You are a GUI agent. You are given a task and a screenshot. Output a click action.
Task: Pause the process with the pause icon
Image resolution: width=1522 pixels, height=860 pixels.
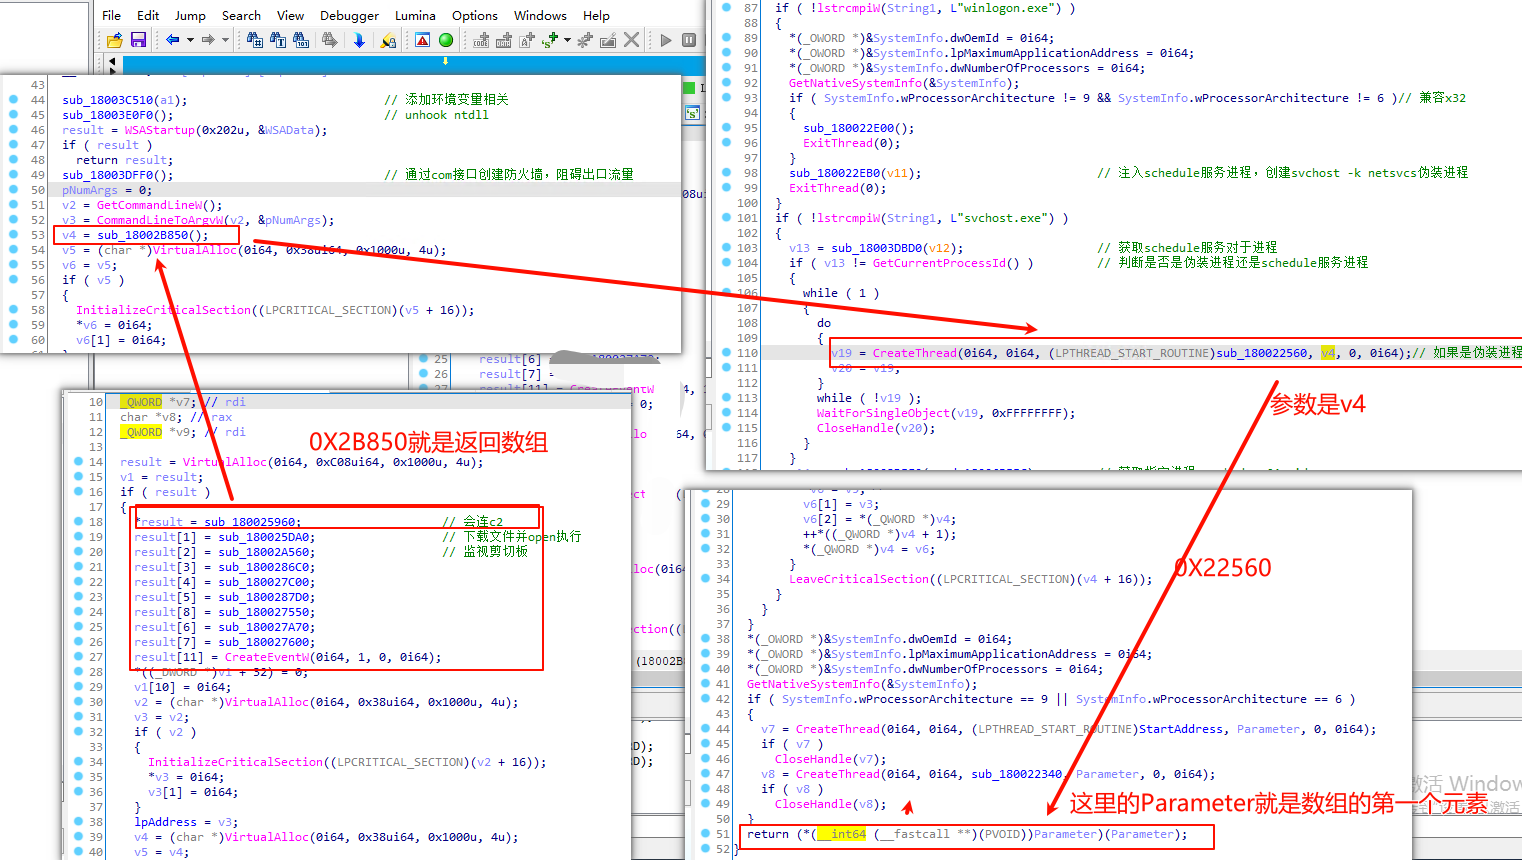pyautogui.click(x=689, y=40)
